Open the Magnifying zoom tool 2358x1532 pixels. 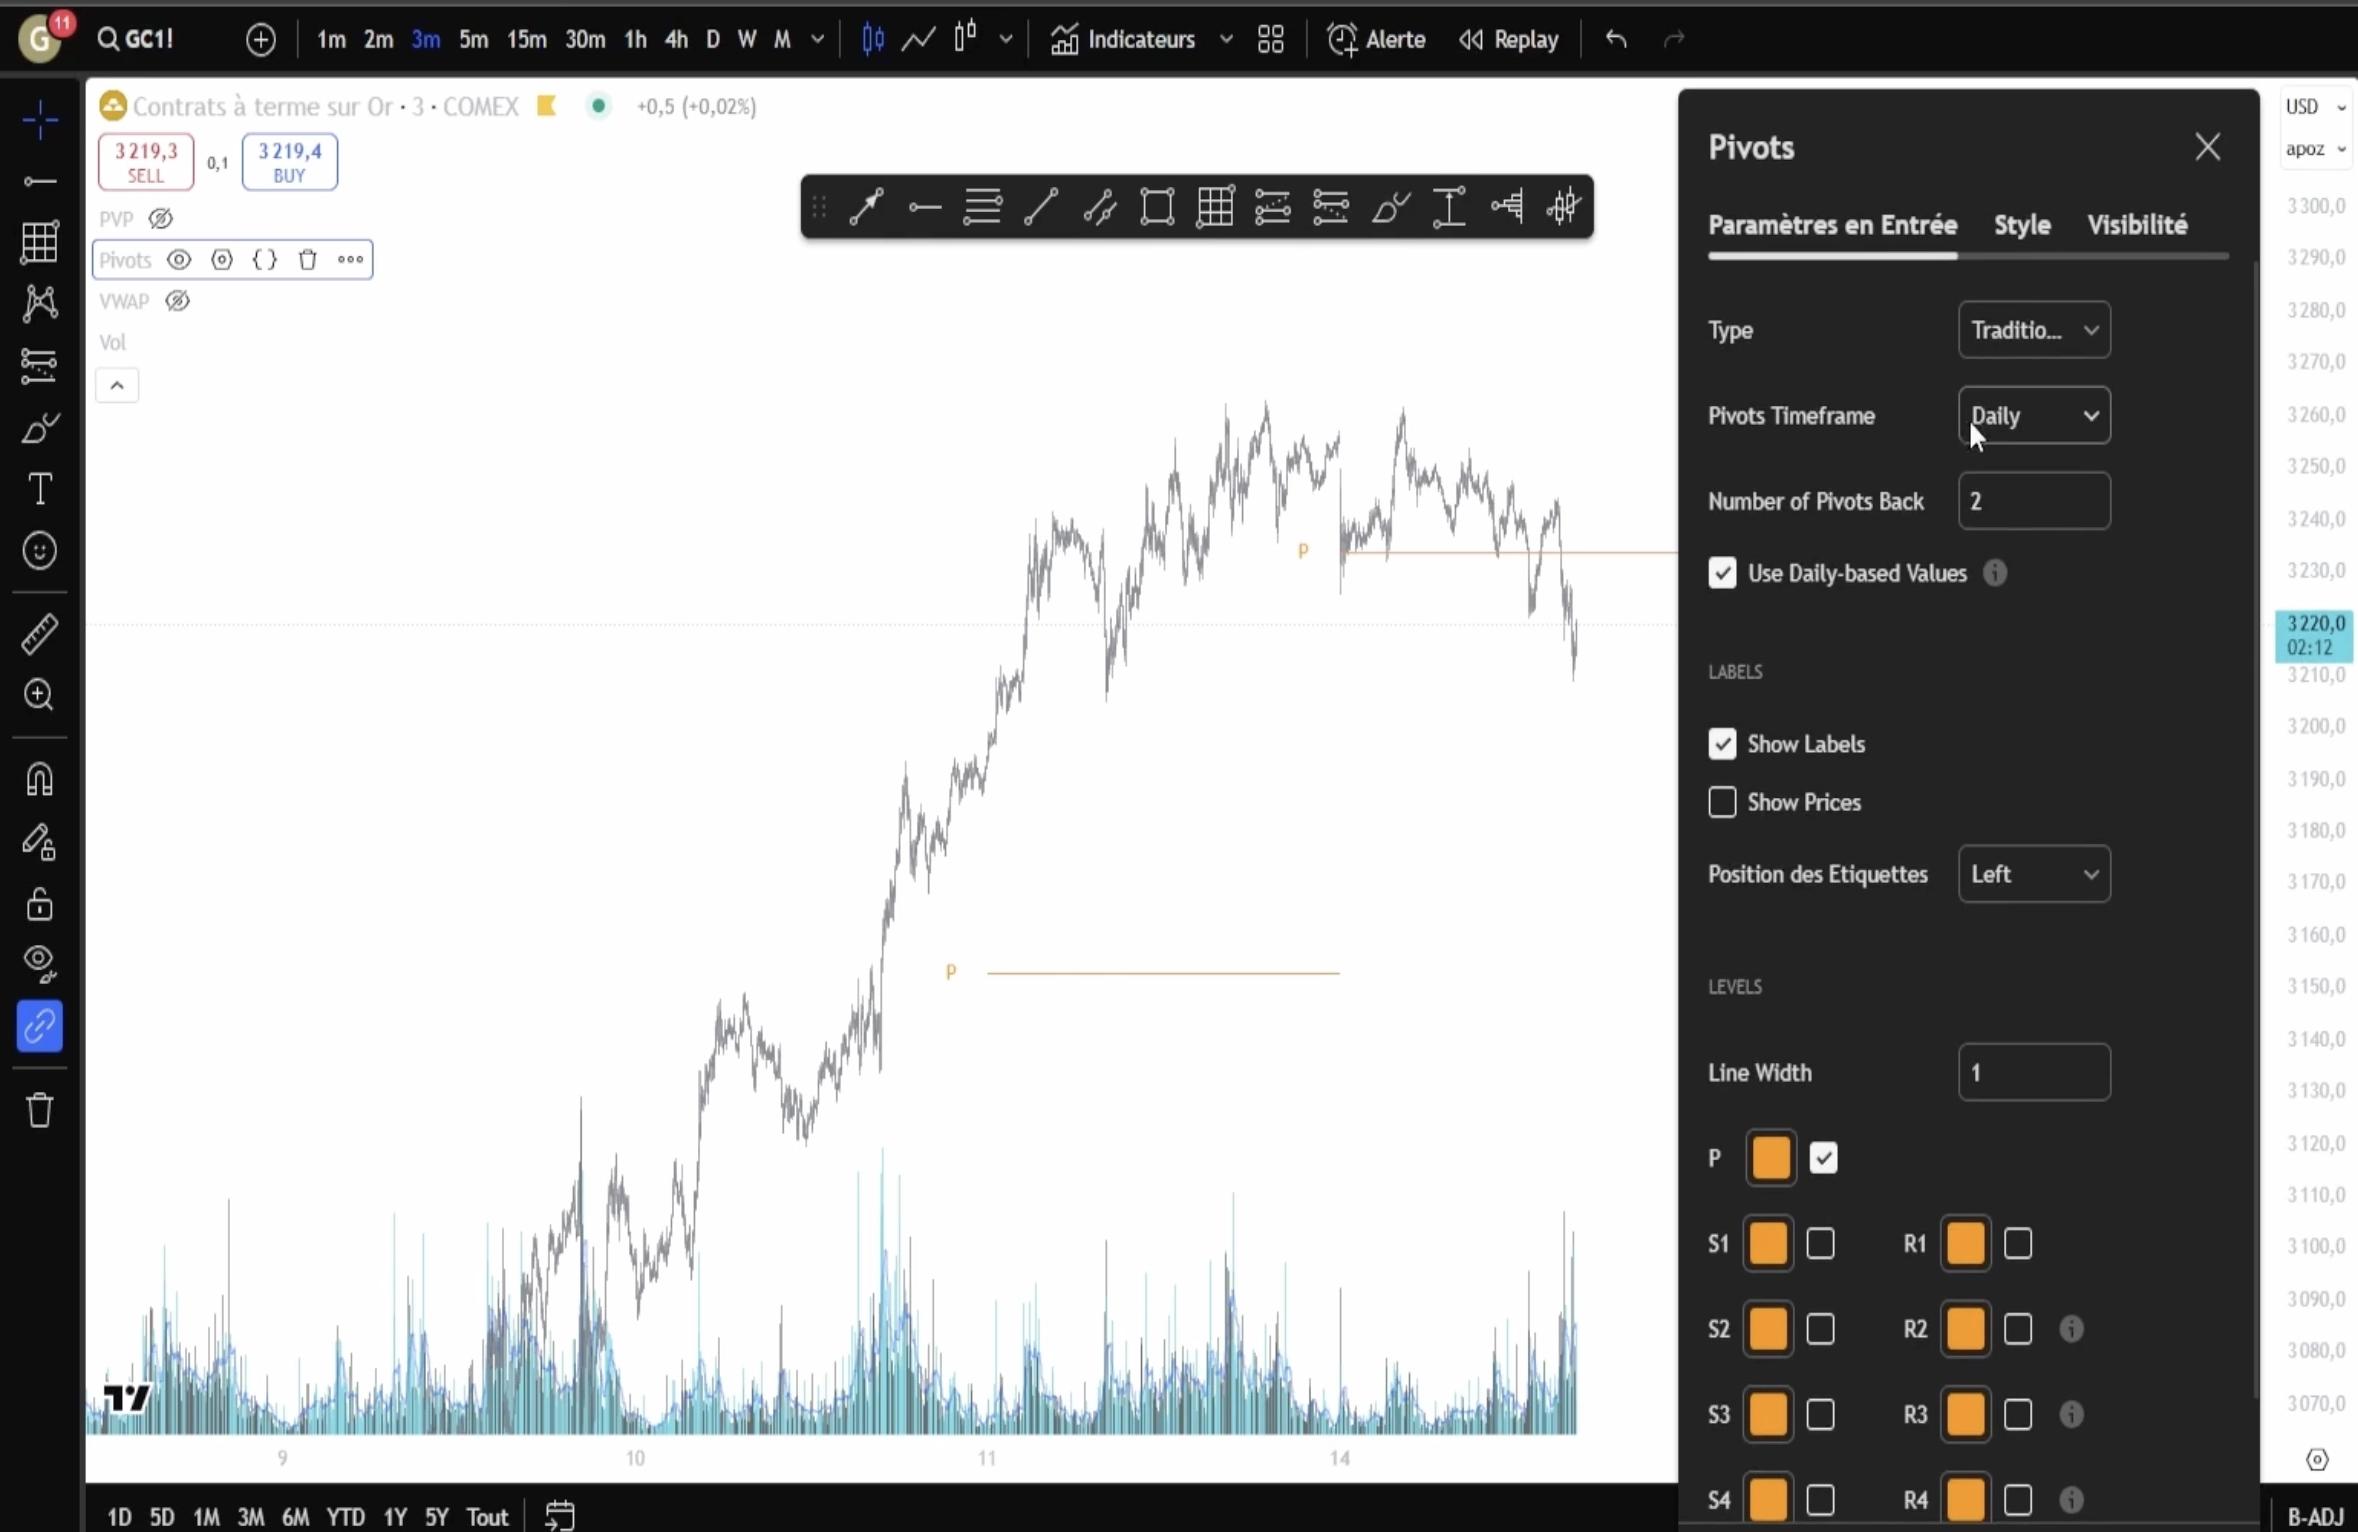(40, 695)
